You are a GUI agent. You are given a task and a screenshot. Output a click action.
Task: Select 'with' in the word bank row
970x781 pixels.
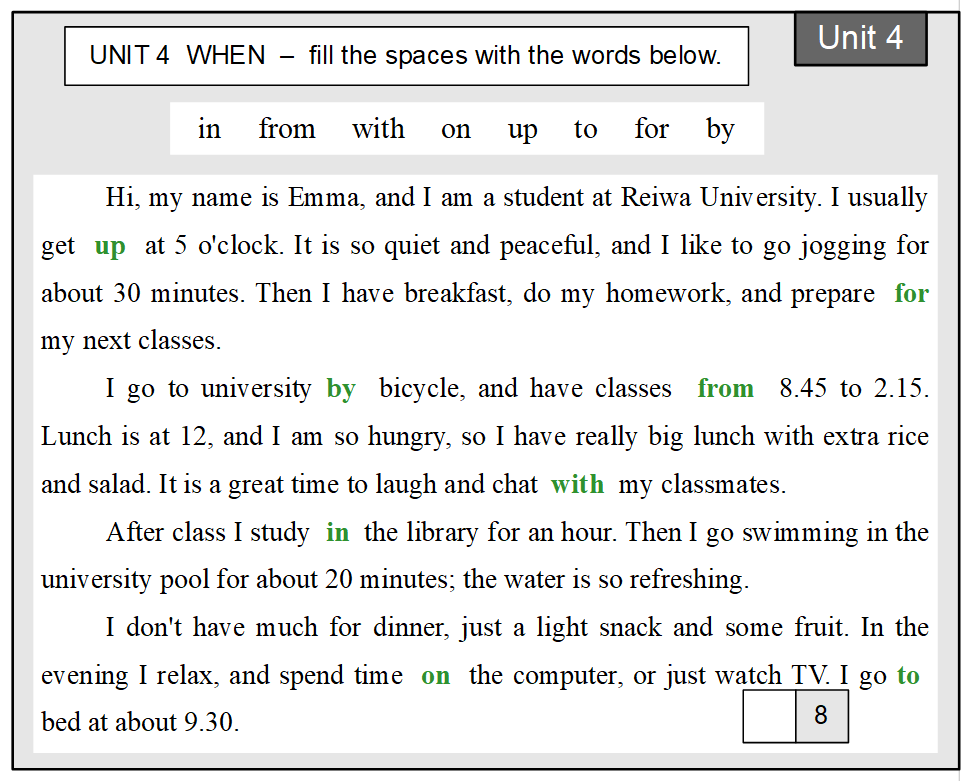coord(378,129)
